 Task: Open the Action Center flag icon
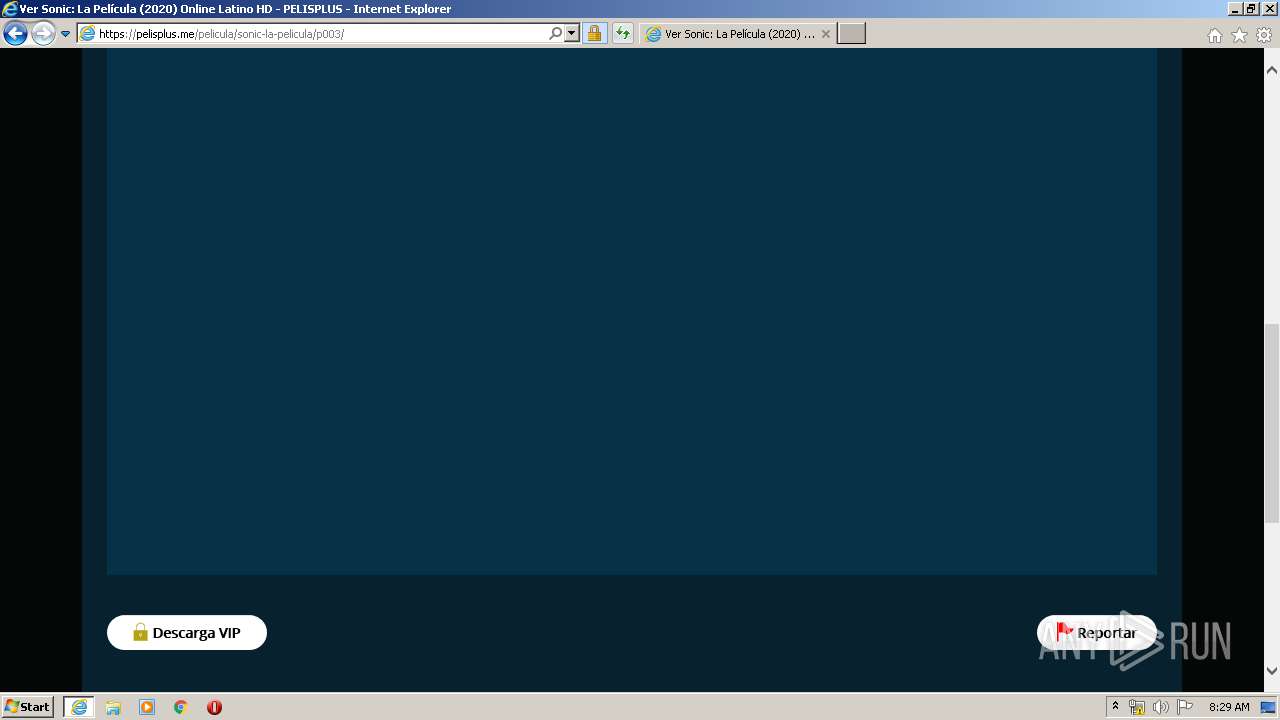tap(1185, 707)
